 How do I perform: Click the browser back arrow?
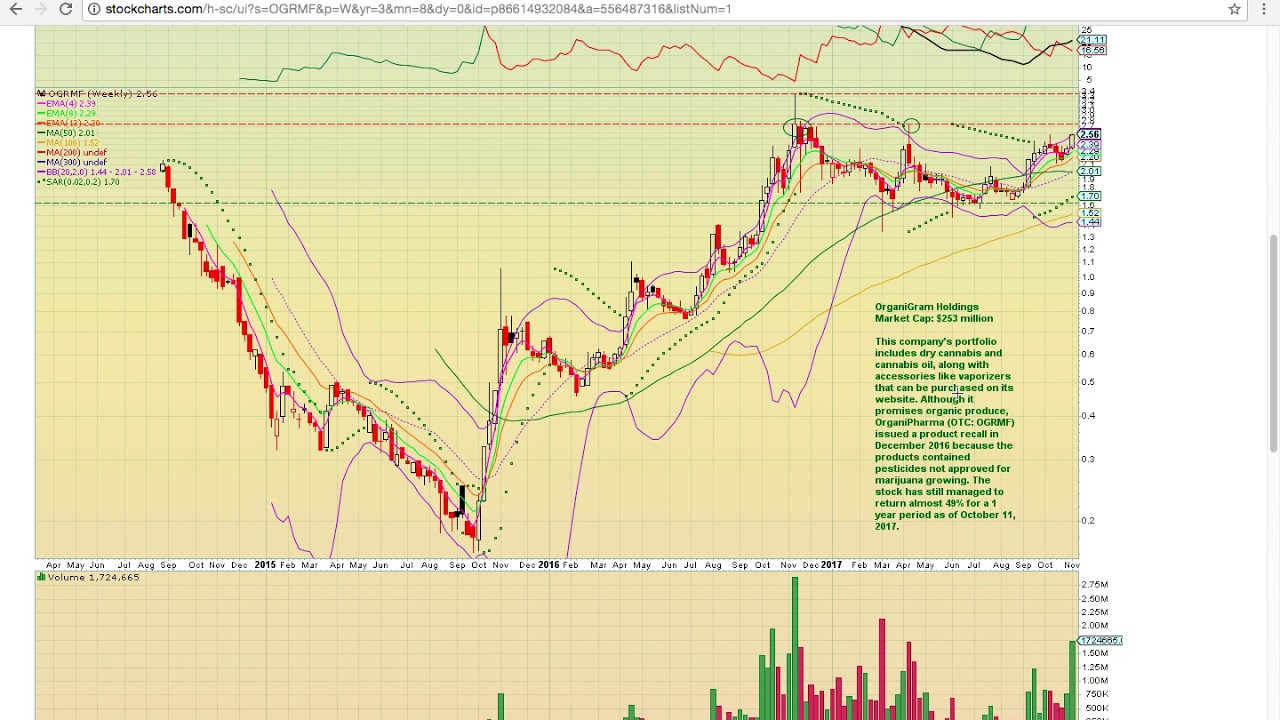(16, 9)
